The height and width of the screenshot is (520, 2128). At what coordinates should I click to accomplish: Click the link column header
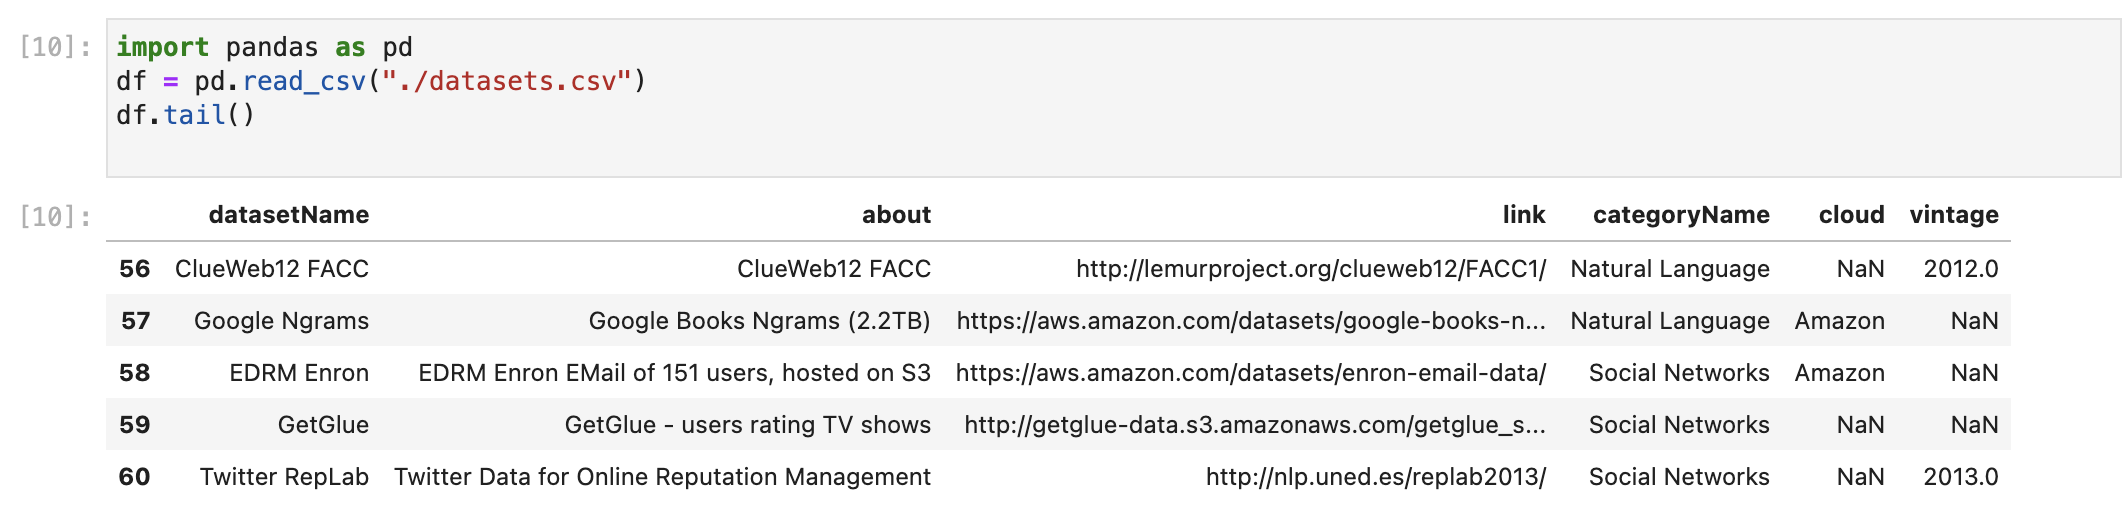click(x=1524, y=215)
